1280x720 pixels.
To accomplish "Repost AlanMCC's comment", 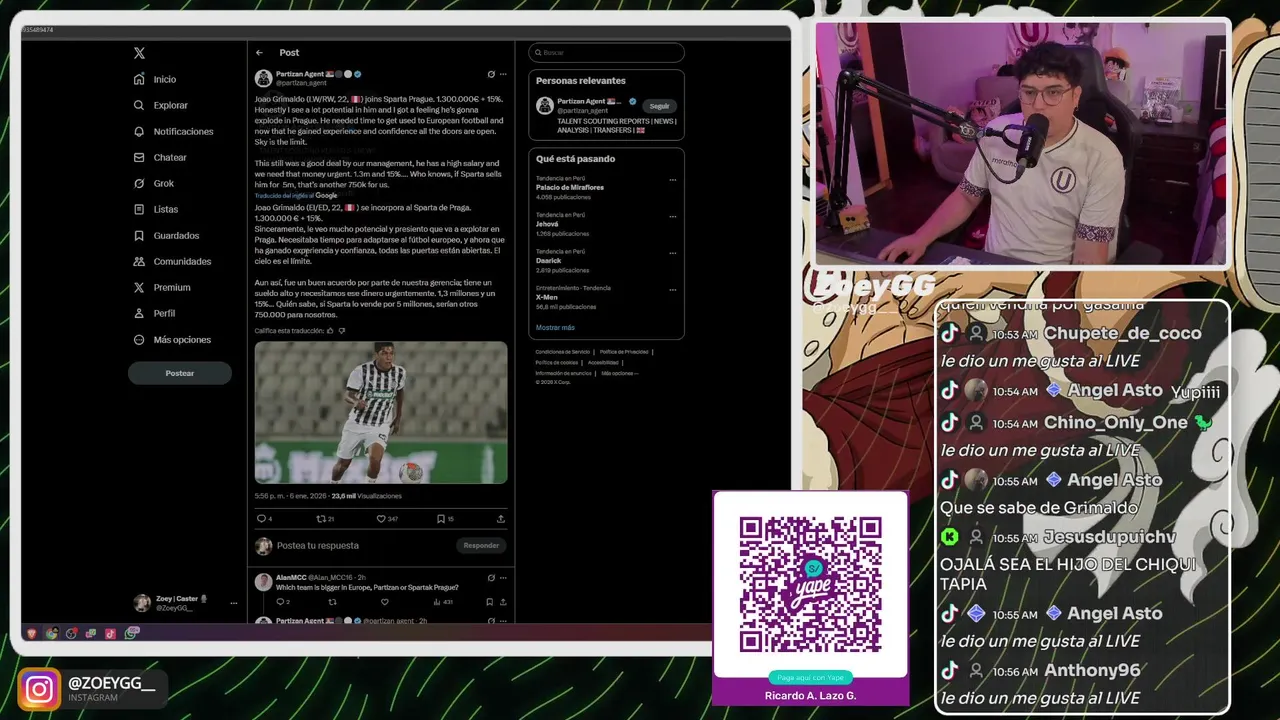I will pyautogui.click(x=333, y=602).
